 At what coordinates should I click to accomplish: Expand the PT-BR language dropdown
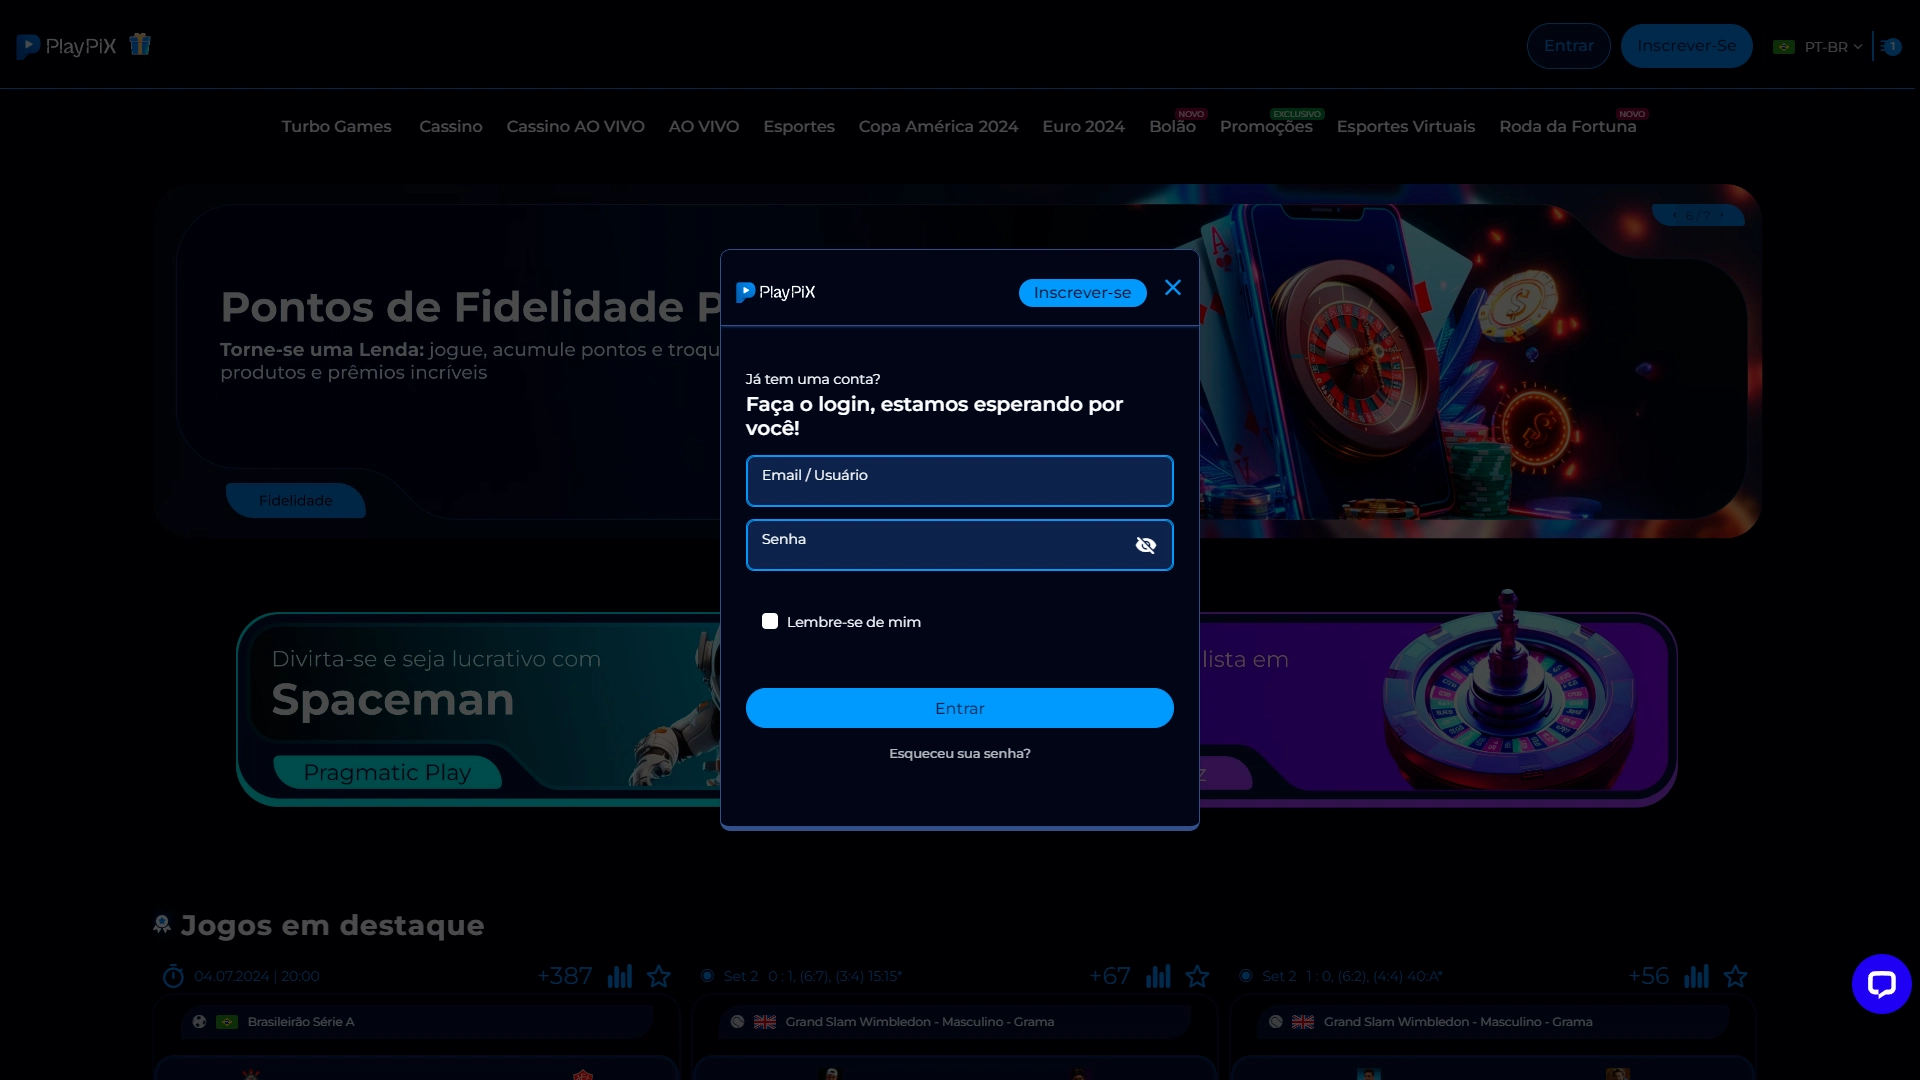pos(1817,47)
